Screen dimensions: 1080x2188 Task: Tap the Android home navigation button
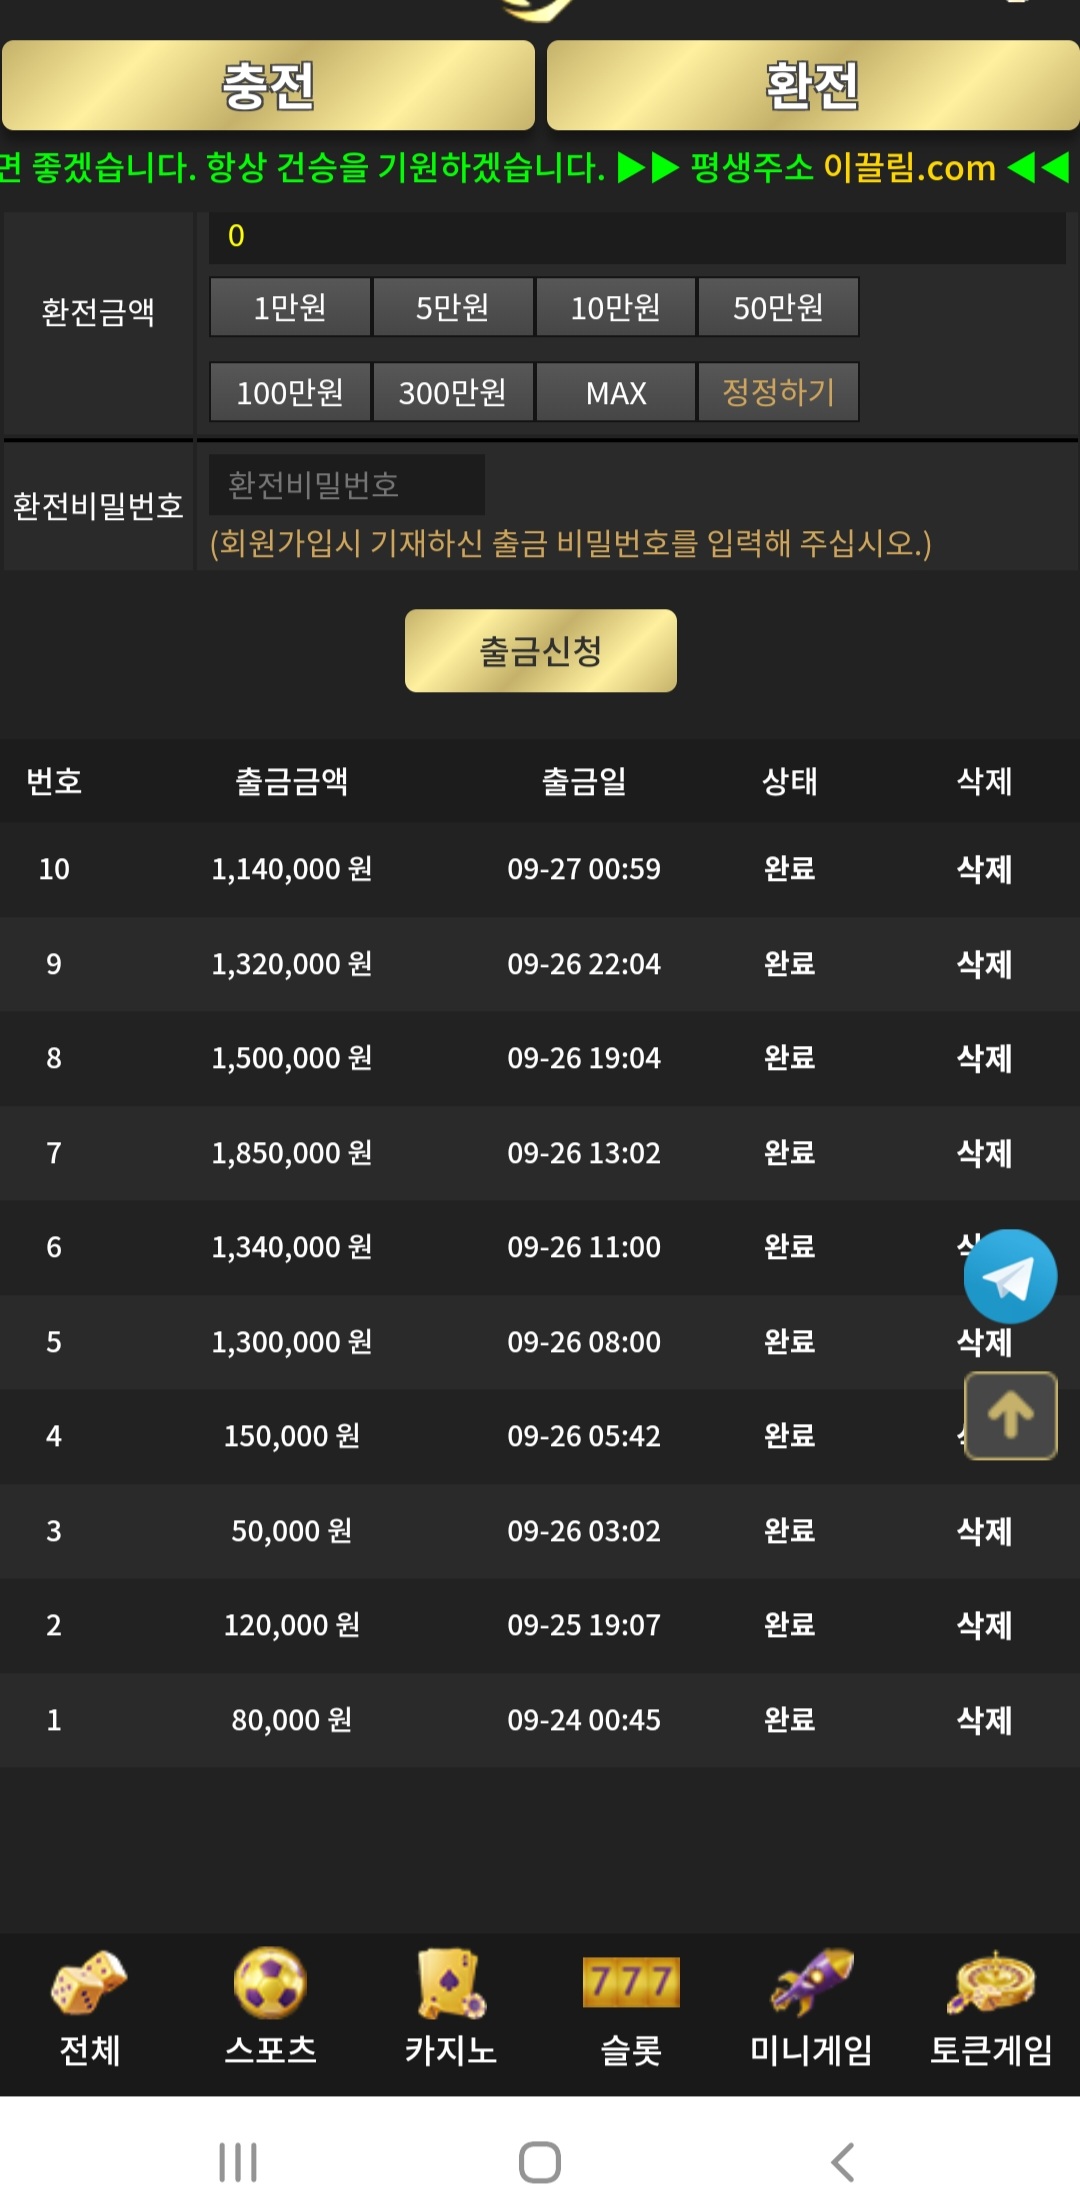tap(540, 2162)
